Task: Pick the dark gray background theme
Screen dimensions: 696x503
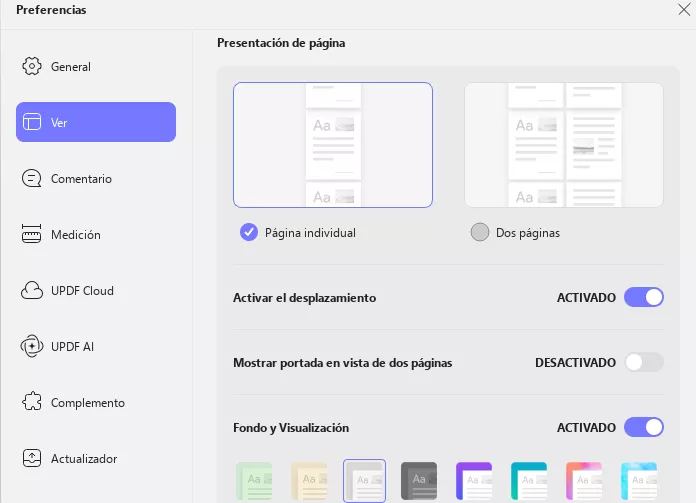Action: tap(419, 481)
